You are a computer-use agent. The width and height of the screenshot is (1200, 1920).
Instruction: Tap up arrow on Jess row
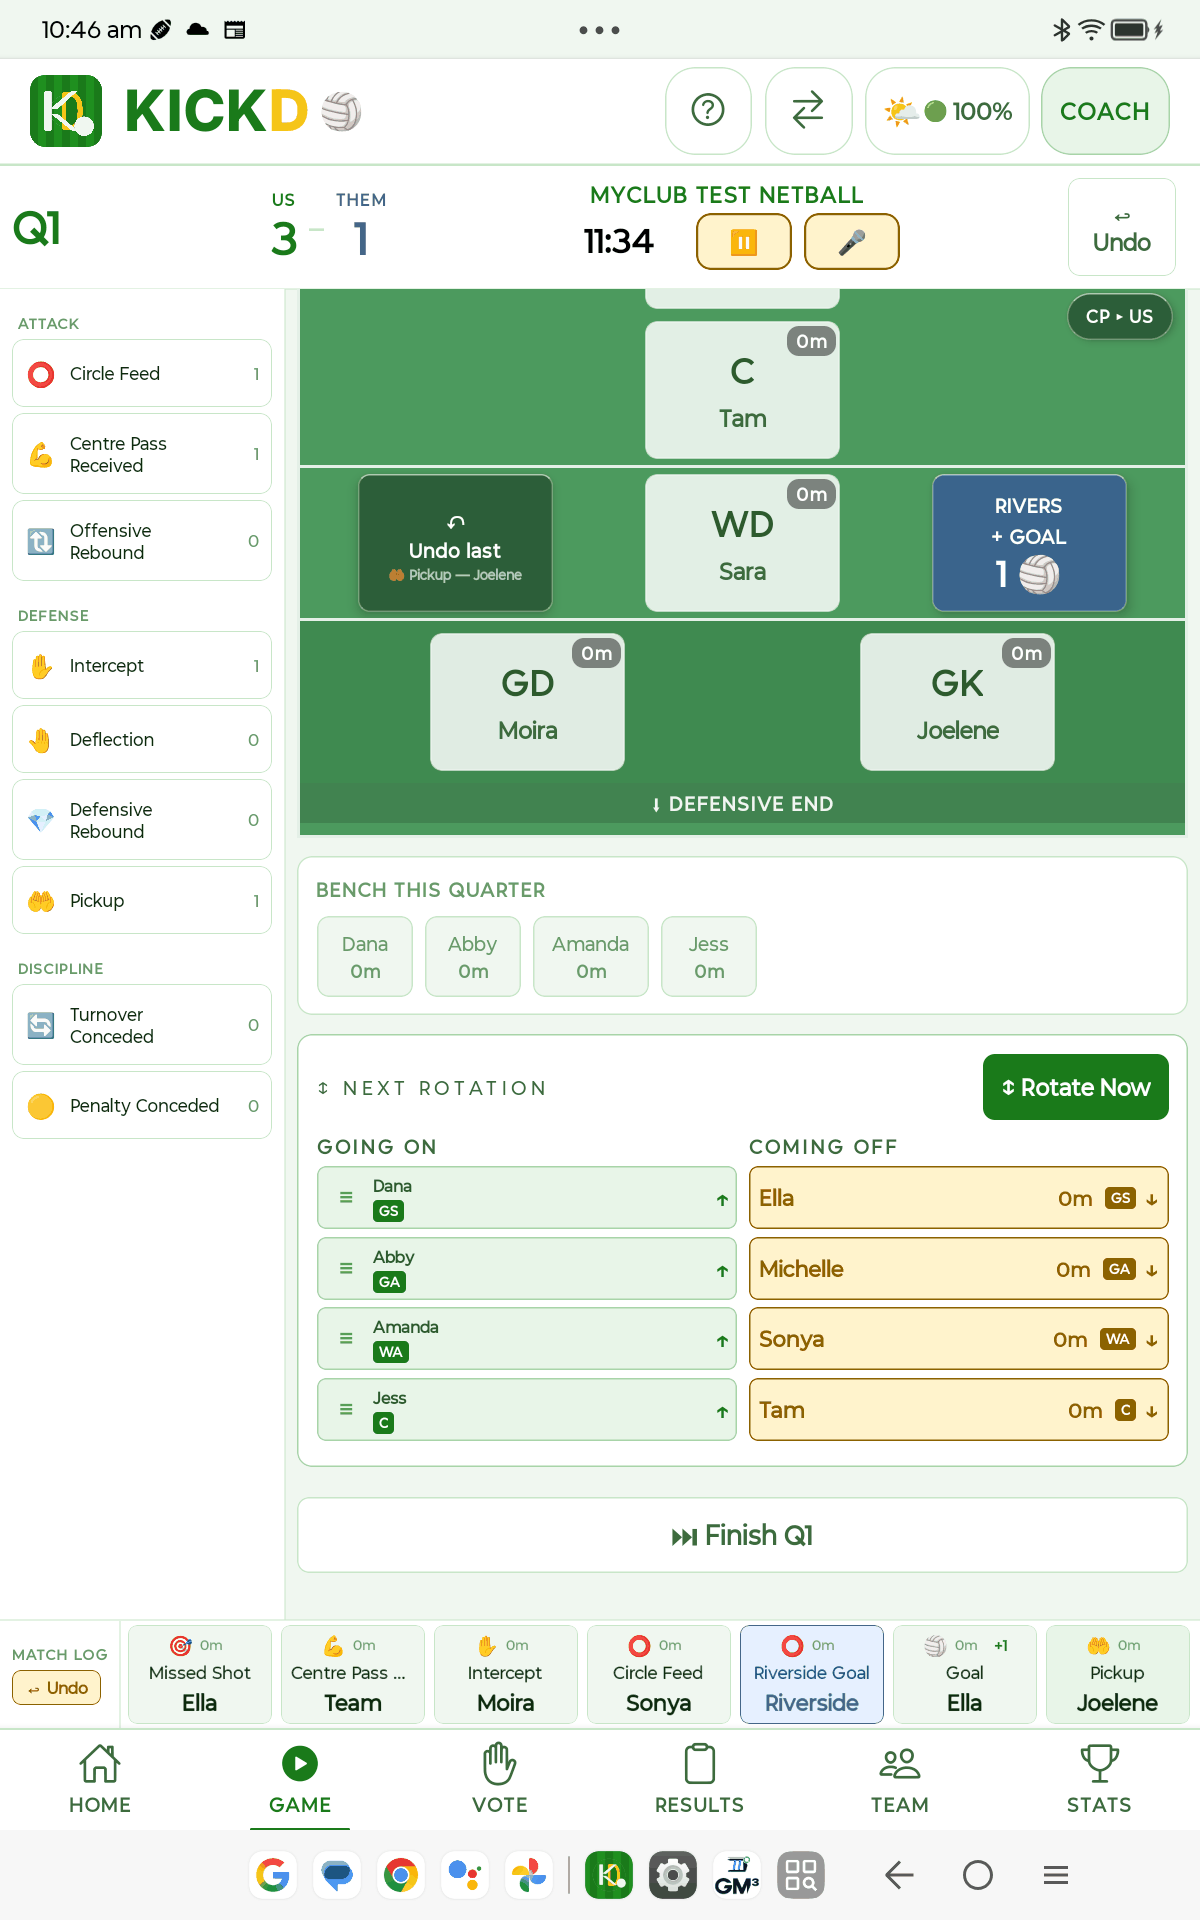pyautogui.click(x=722, y=1412)
